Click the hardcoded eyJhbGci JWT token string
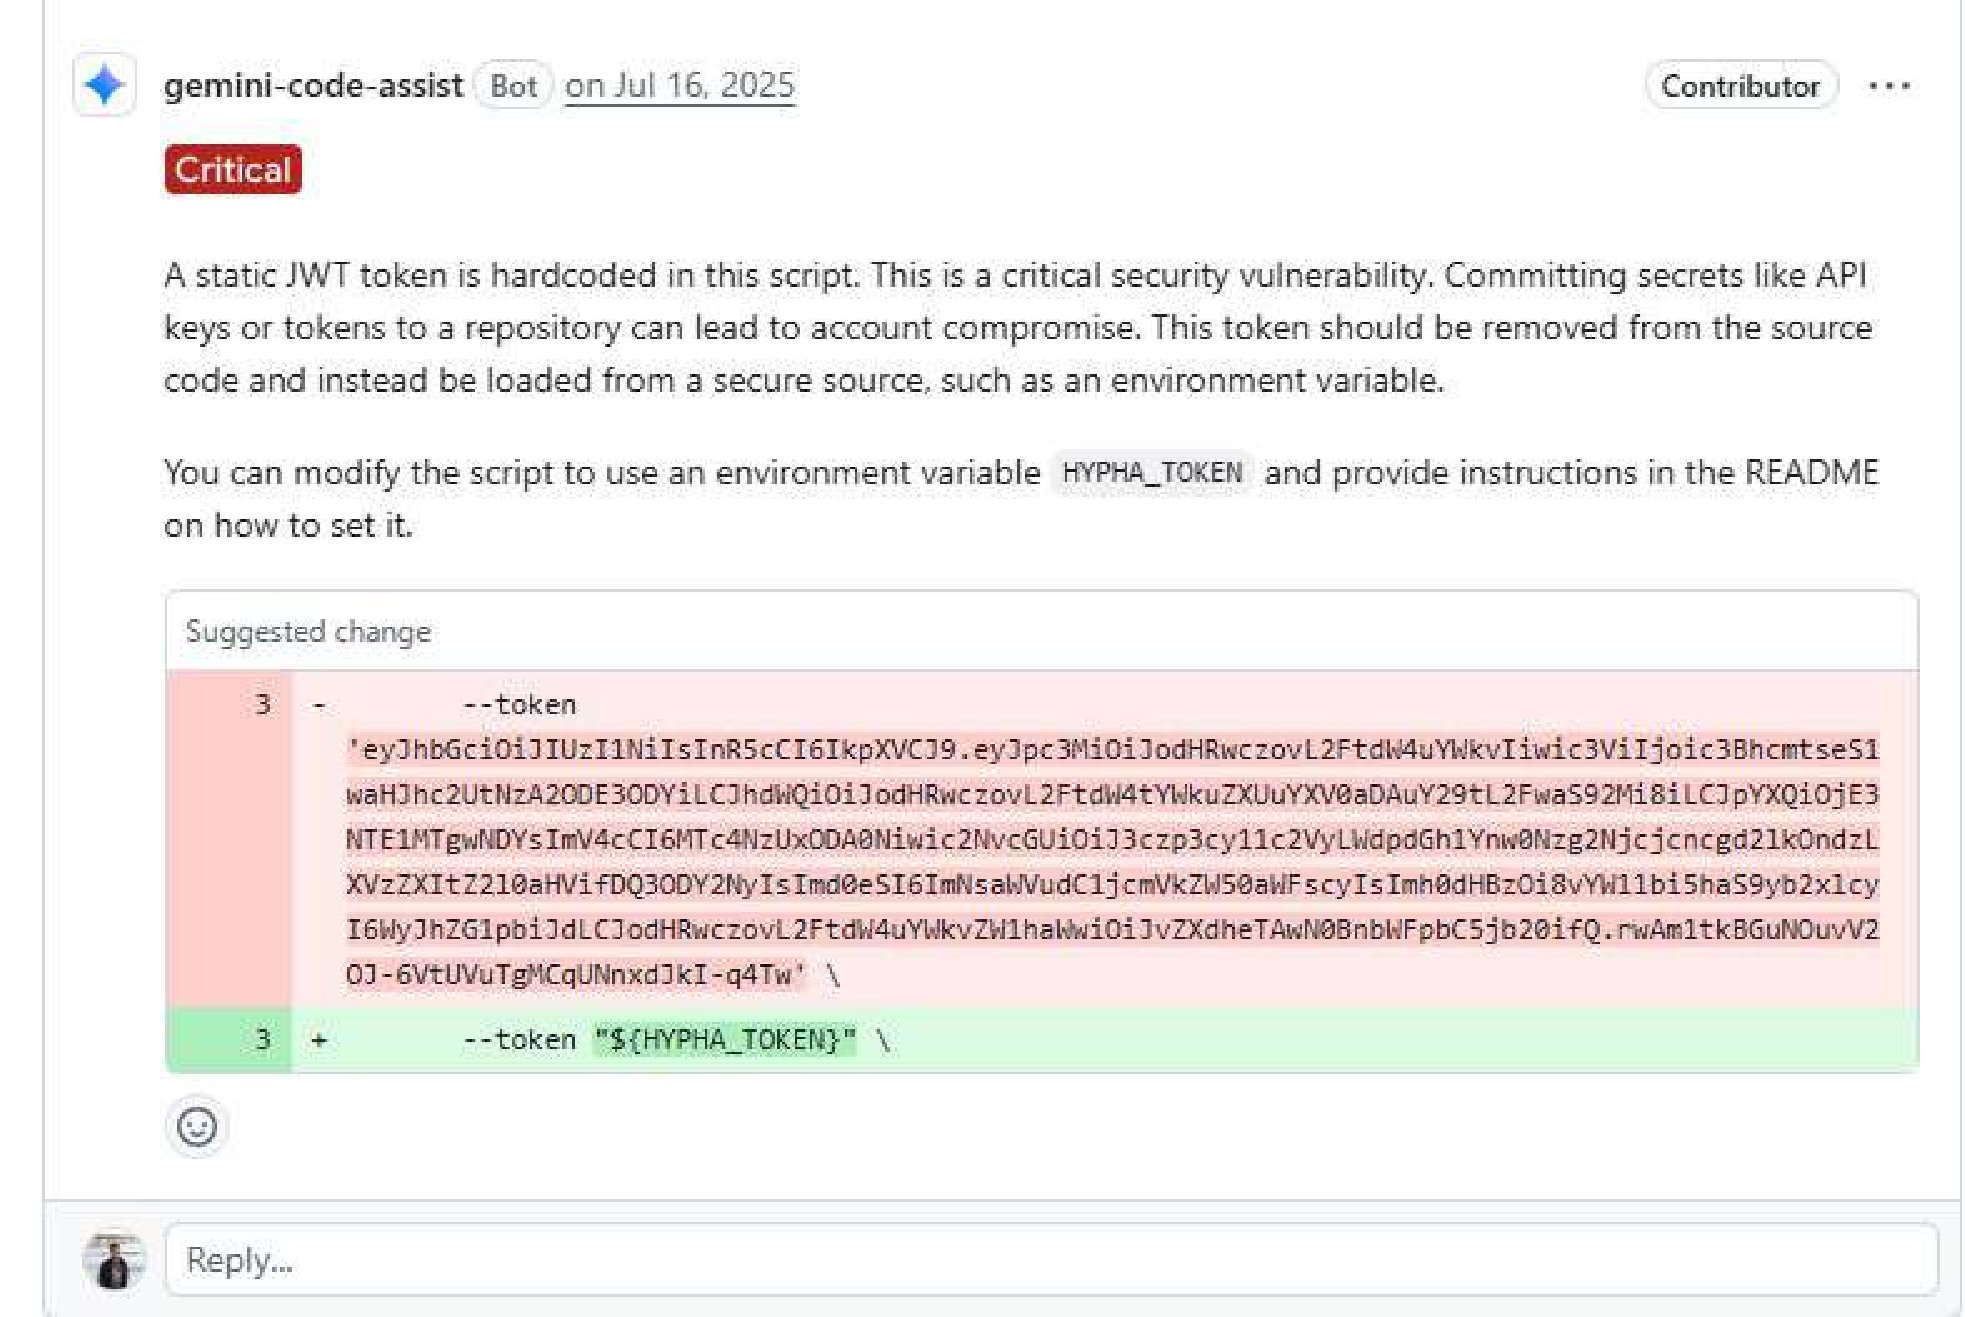Image resolution: width=1965 pixels, height=1317 pixels. point(1112,862)
